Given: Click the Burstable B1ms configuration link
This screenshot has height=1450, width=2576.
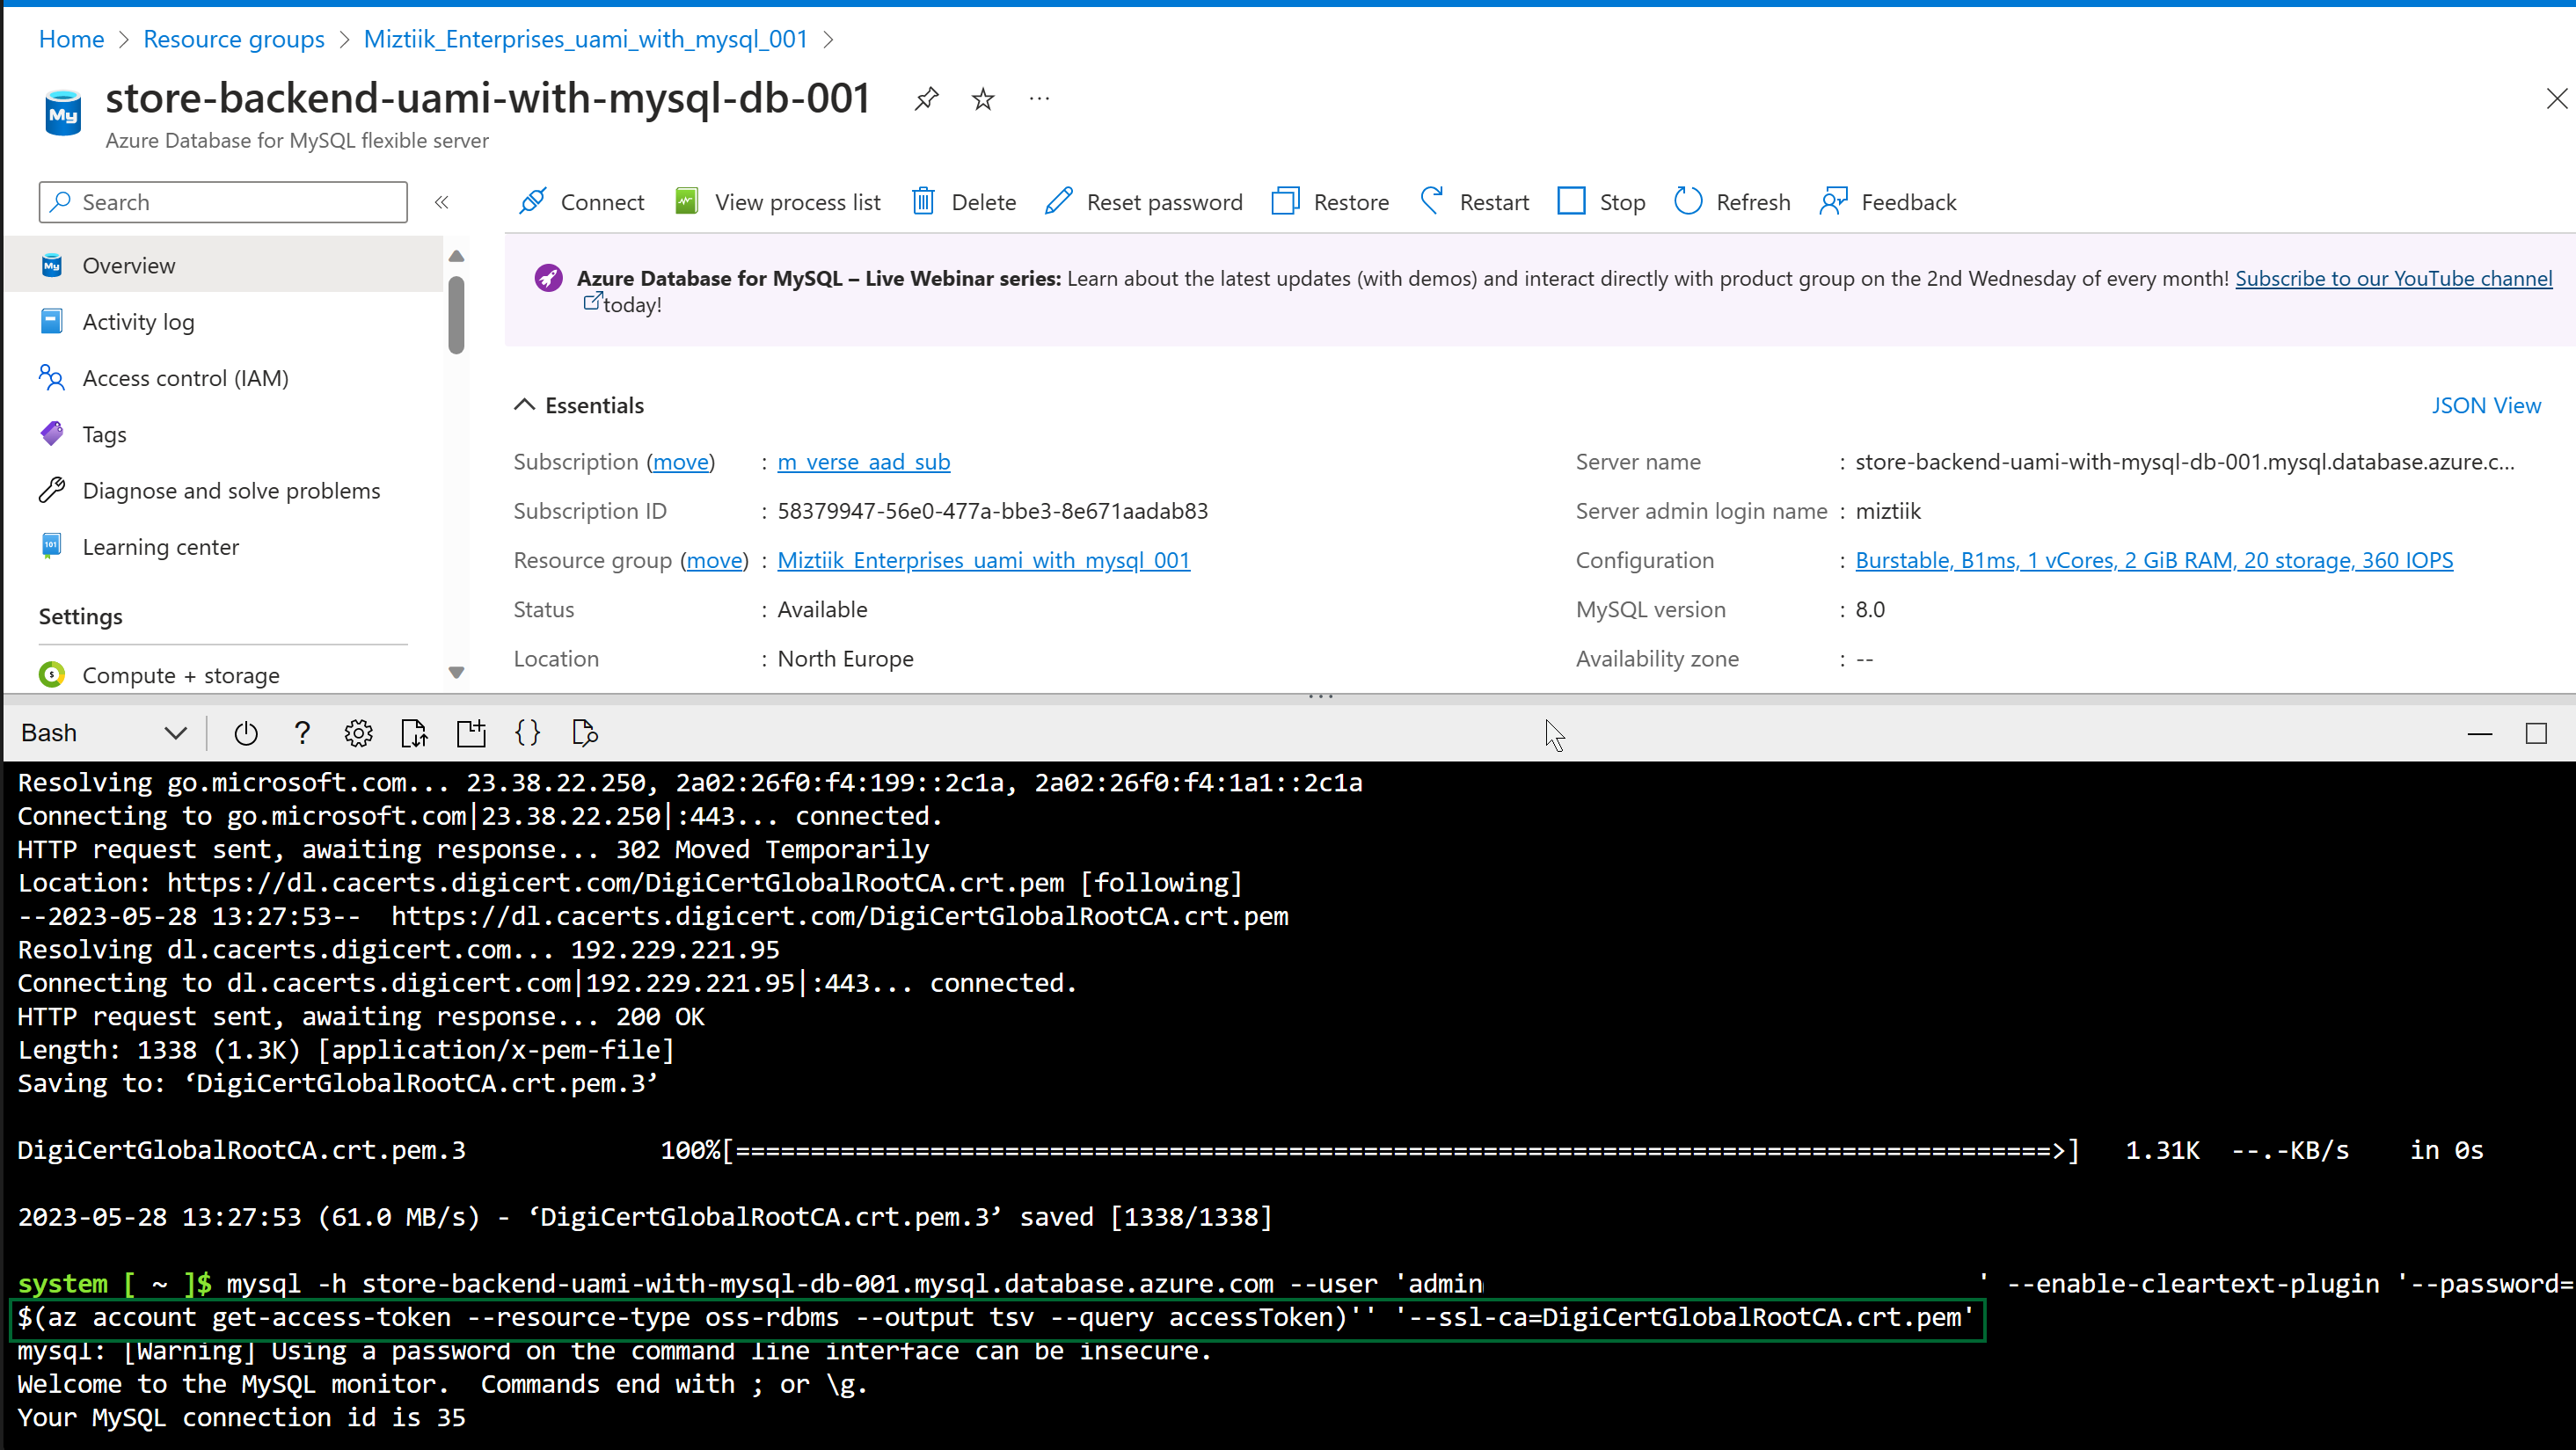Looking at the screenshot, I should point(2155,558).
